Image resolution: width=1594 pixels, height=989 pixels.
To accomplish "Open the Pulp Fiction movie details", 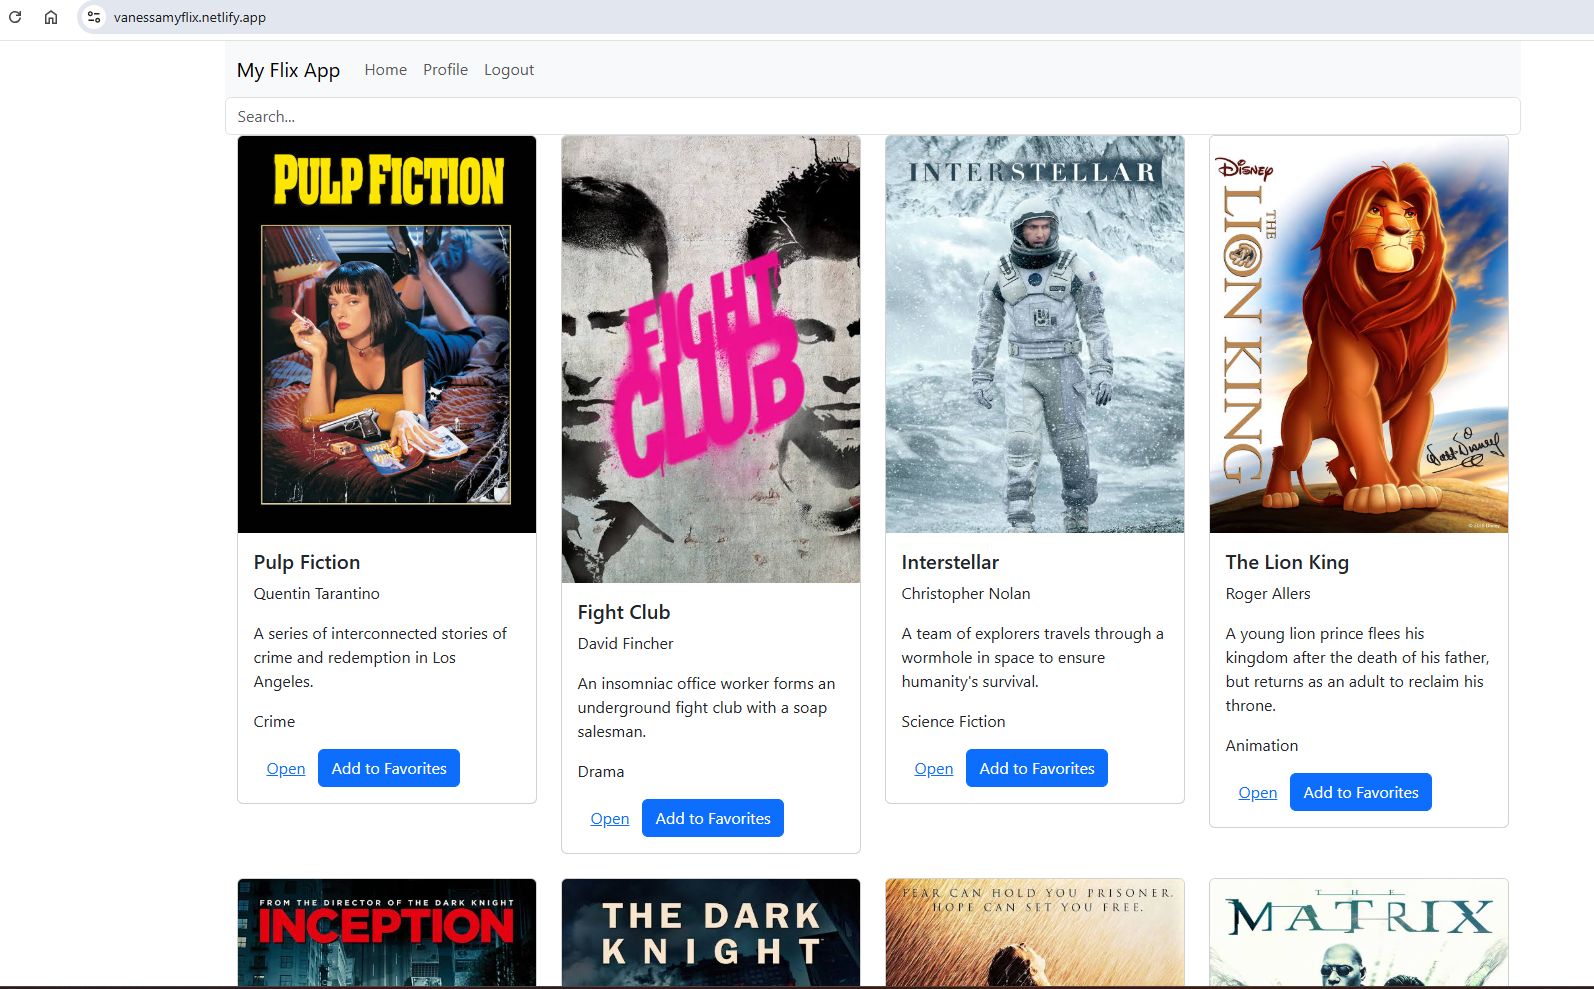I will (286, 768).
